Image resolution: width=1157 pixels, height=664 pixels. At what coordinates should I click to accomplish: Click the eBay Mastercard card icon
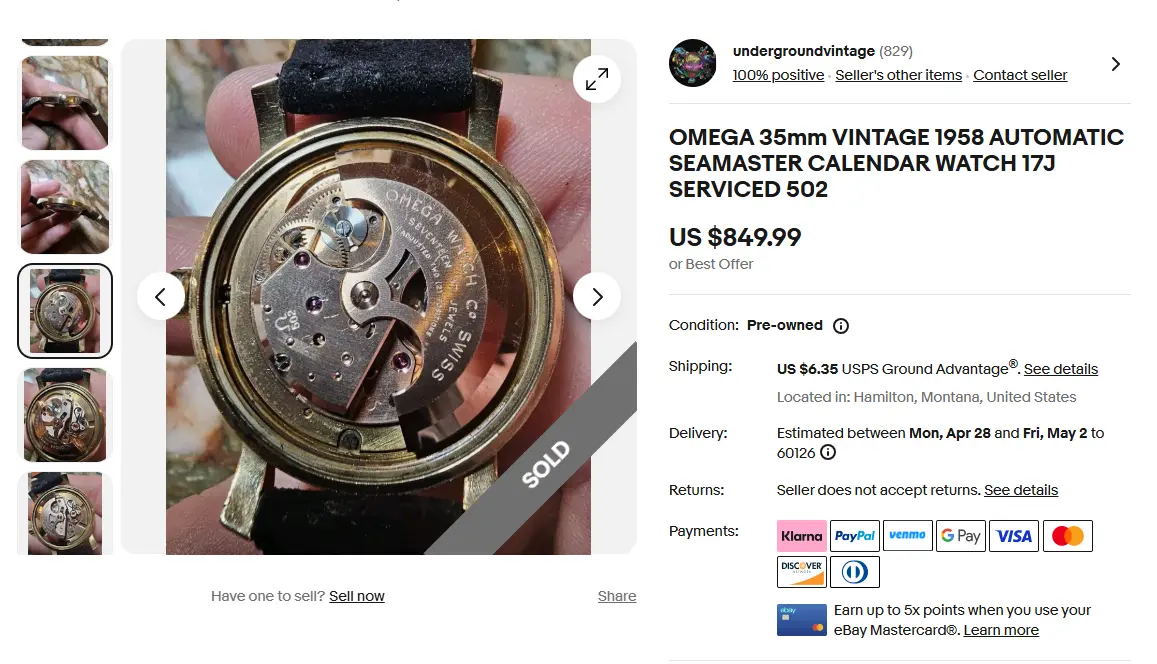click(x=801, y=620)
